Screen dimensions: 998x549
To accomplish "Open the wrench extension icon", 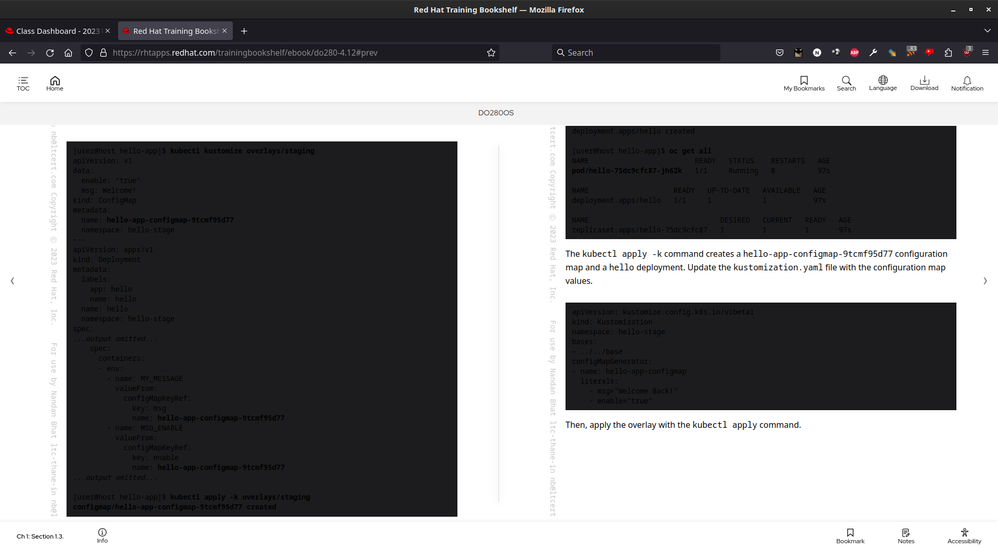I will pos(873,53).
